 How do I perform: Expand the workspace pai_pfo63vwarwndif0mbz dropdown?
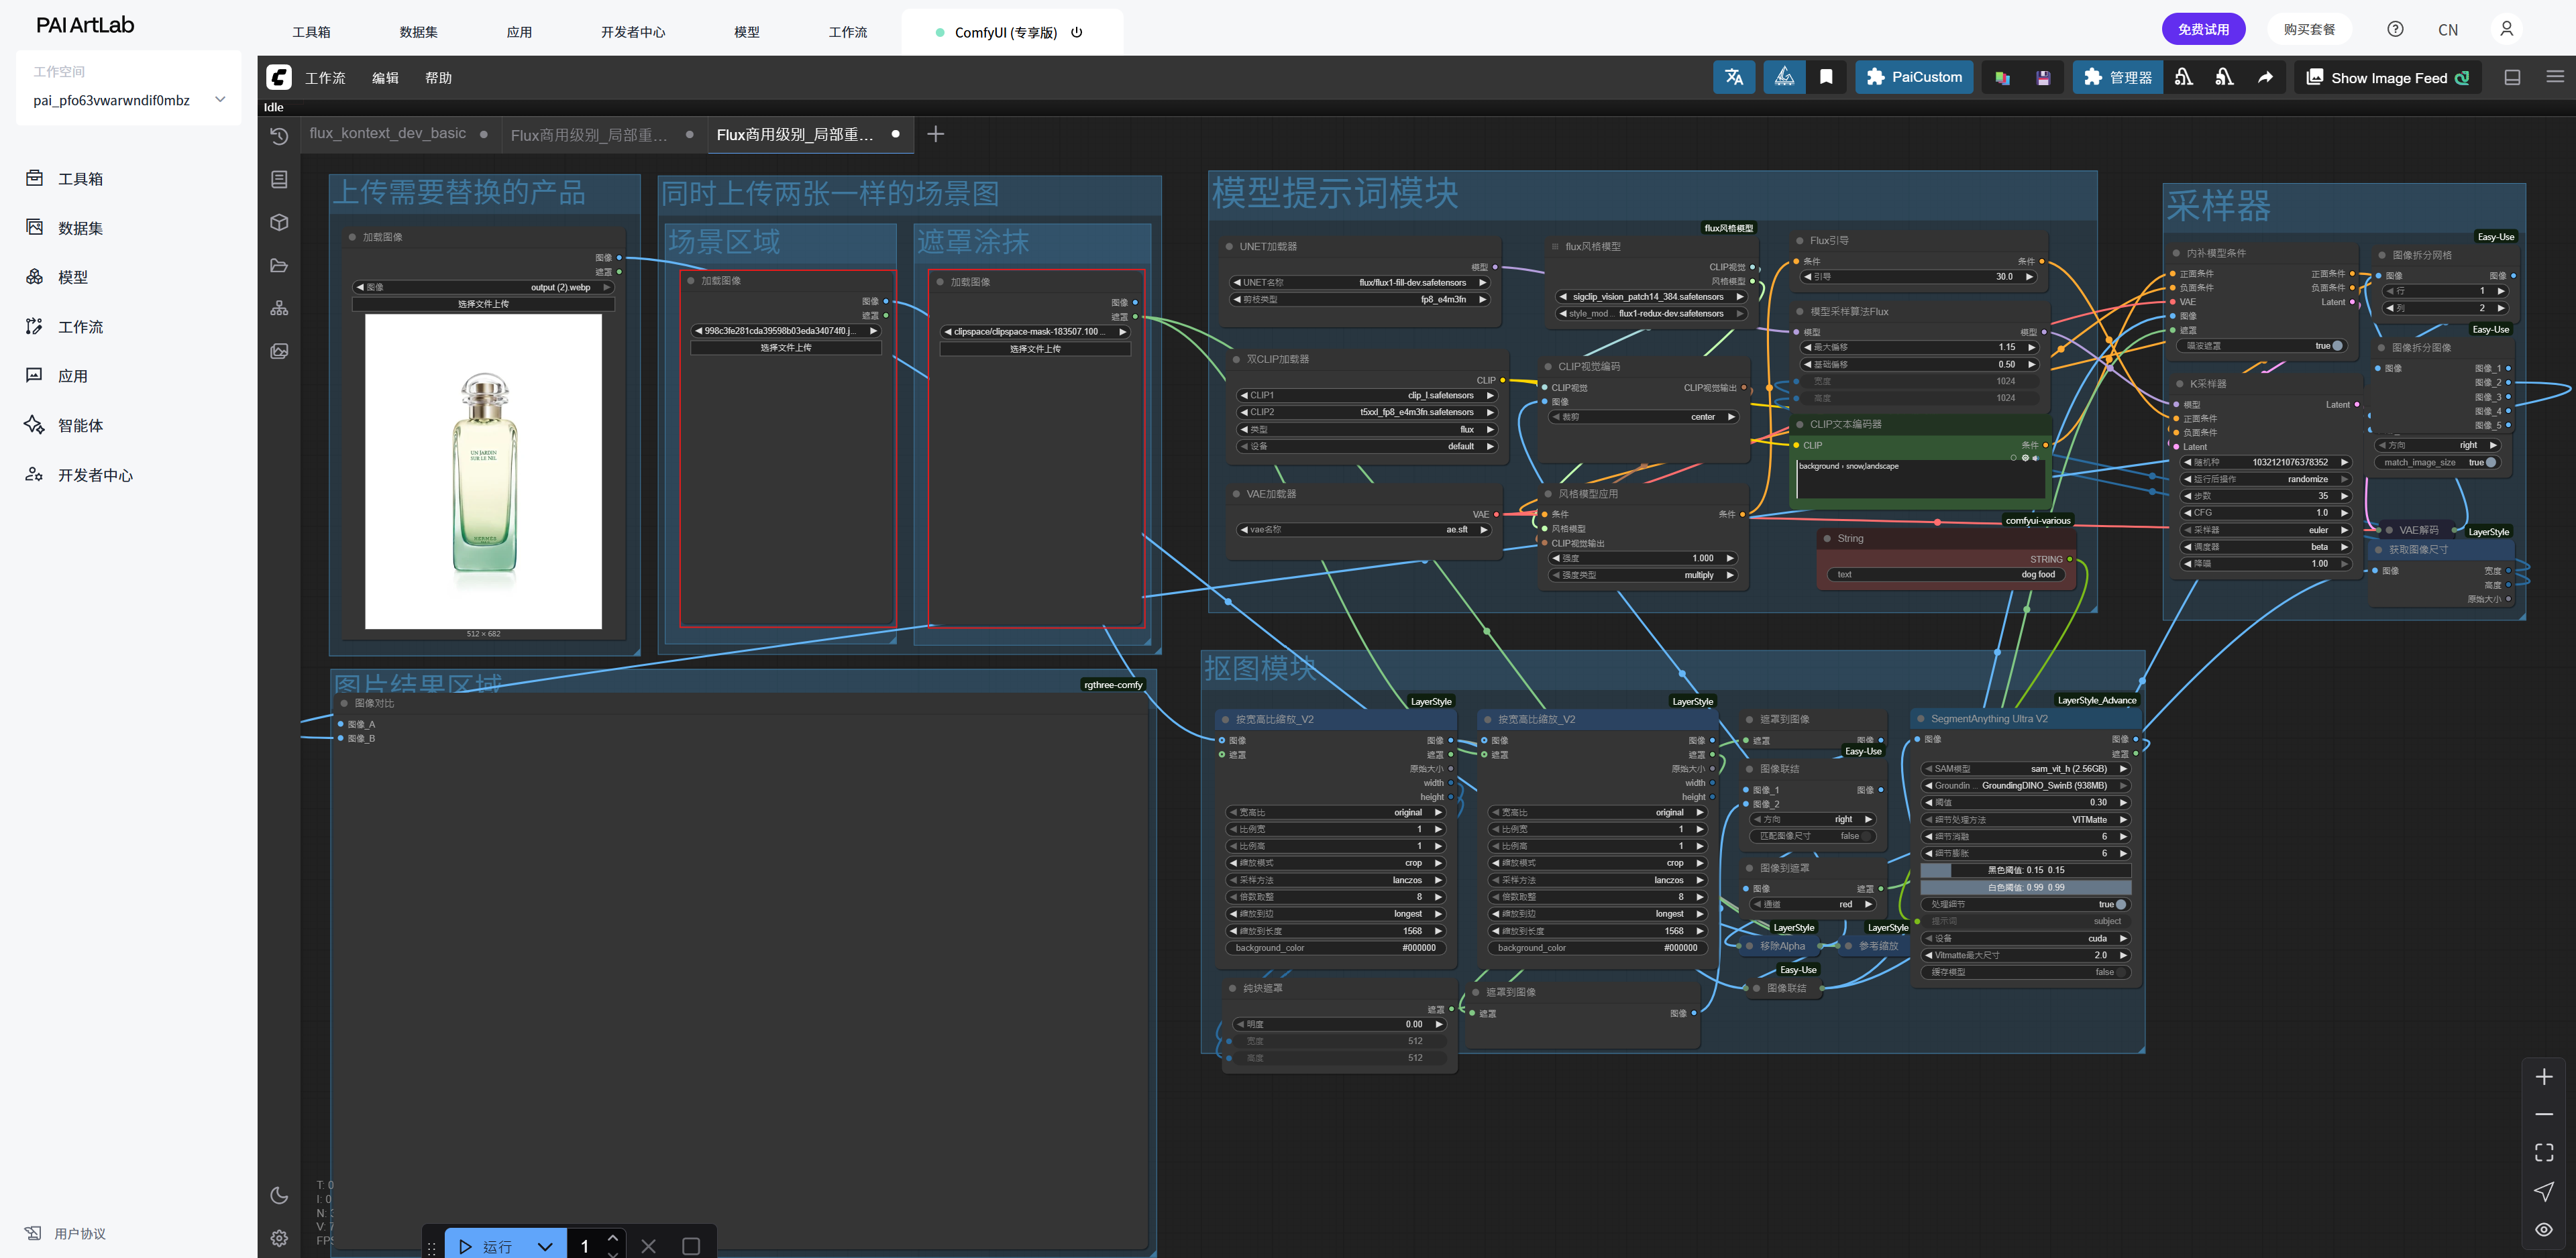(x=220, y=99)
